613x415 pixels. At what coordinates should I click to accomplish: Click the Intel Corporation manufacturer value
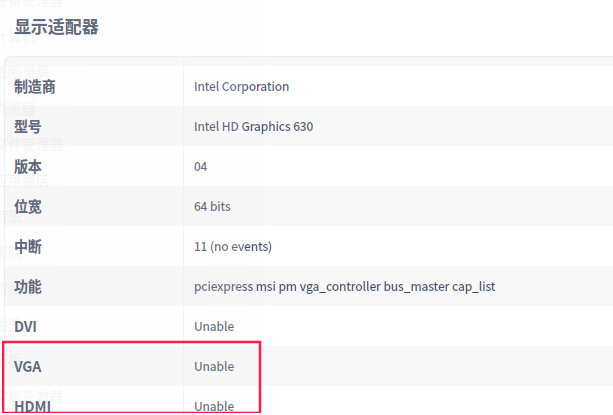241,87
